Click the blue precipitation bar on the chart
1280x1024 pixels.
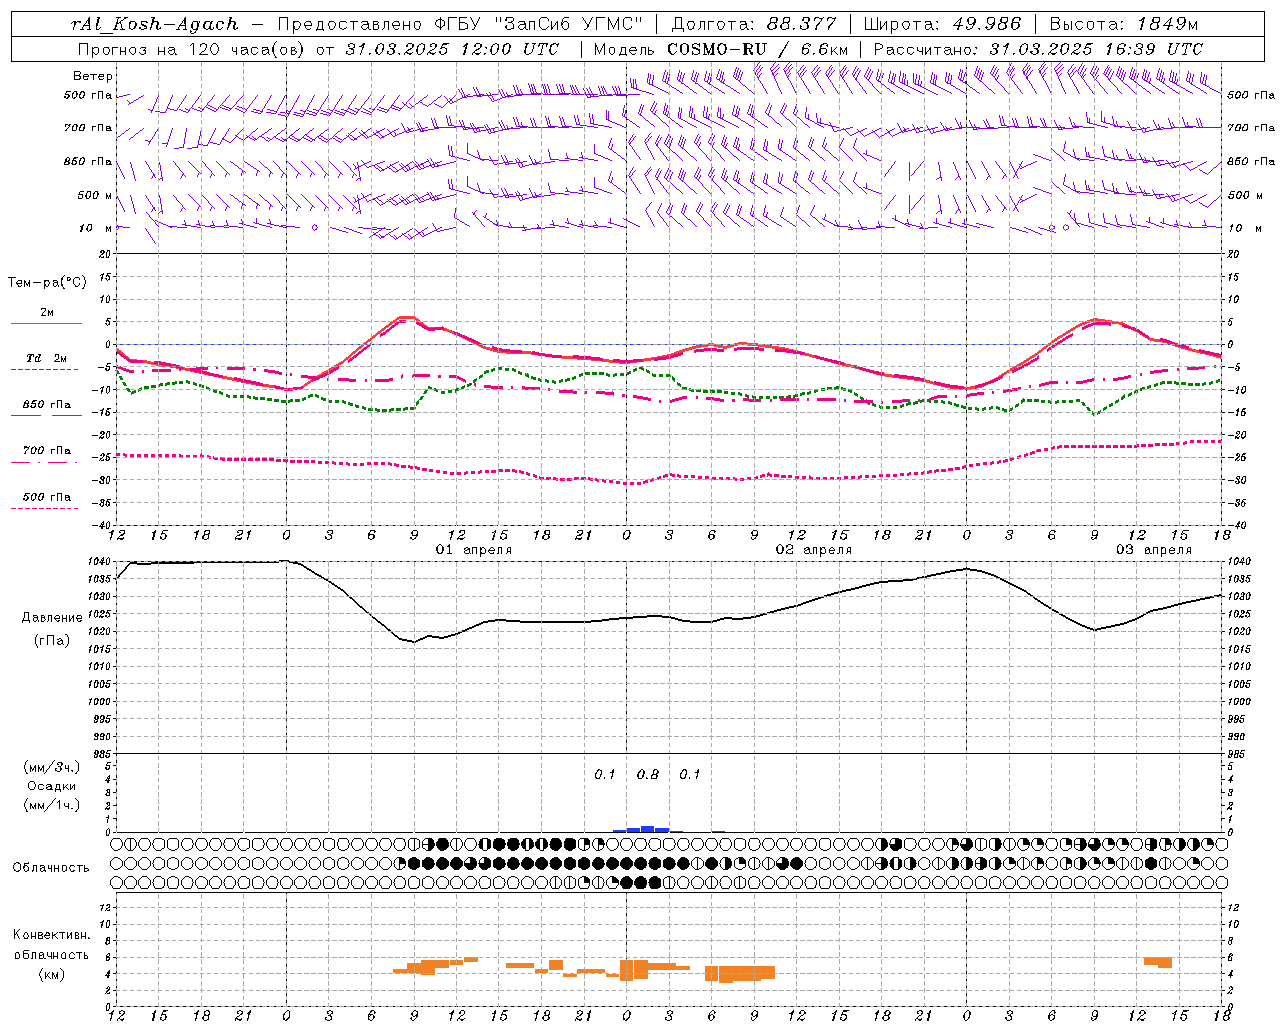pyautogui.click(x=647, y=829)
